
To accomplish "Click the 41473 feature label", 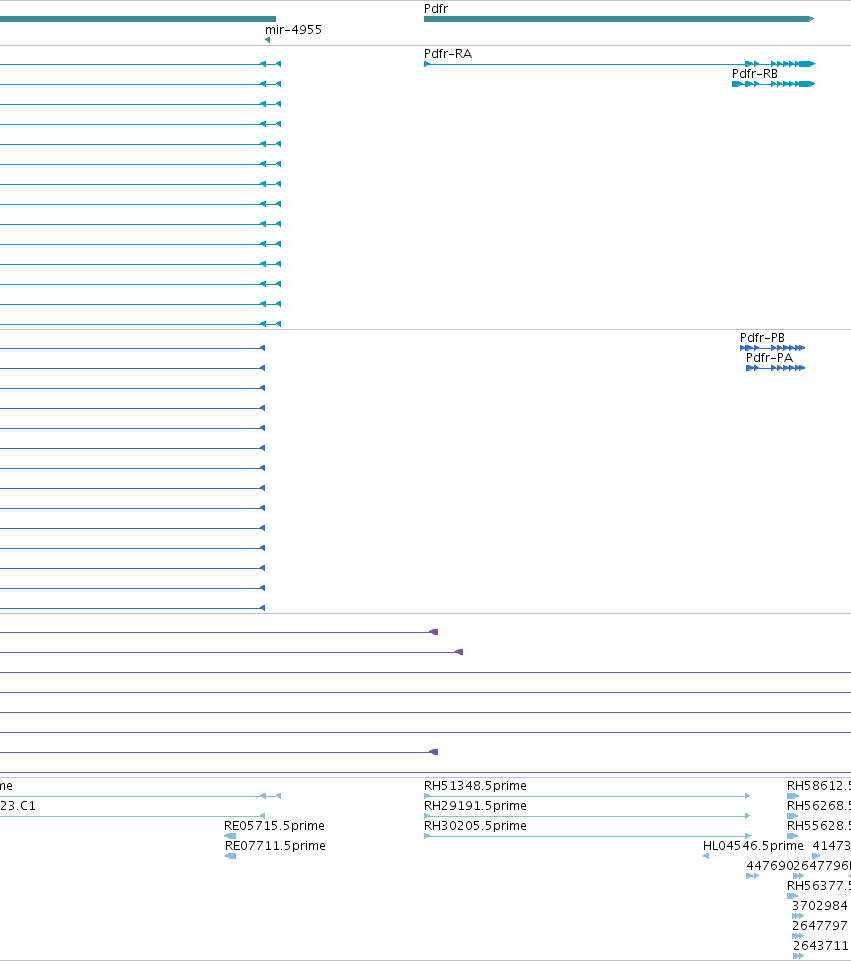I will (x=831, y=846).
